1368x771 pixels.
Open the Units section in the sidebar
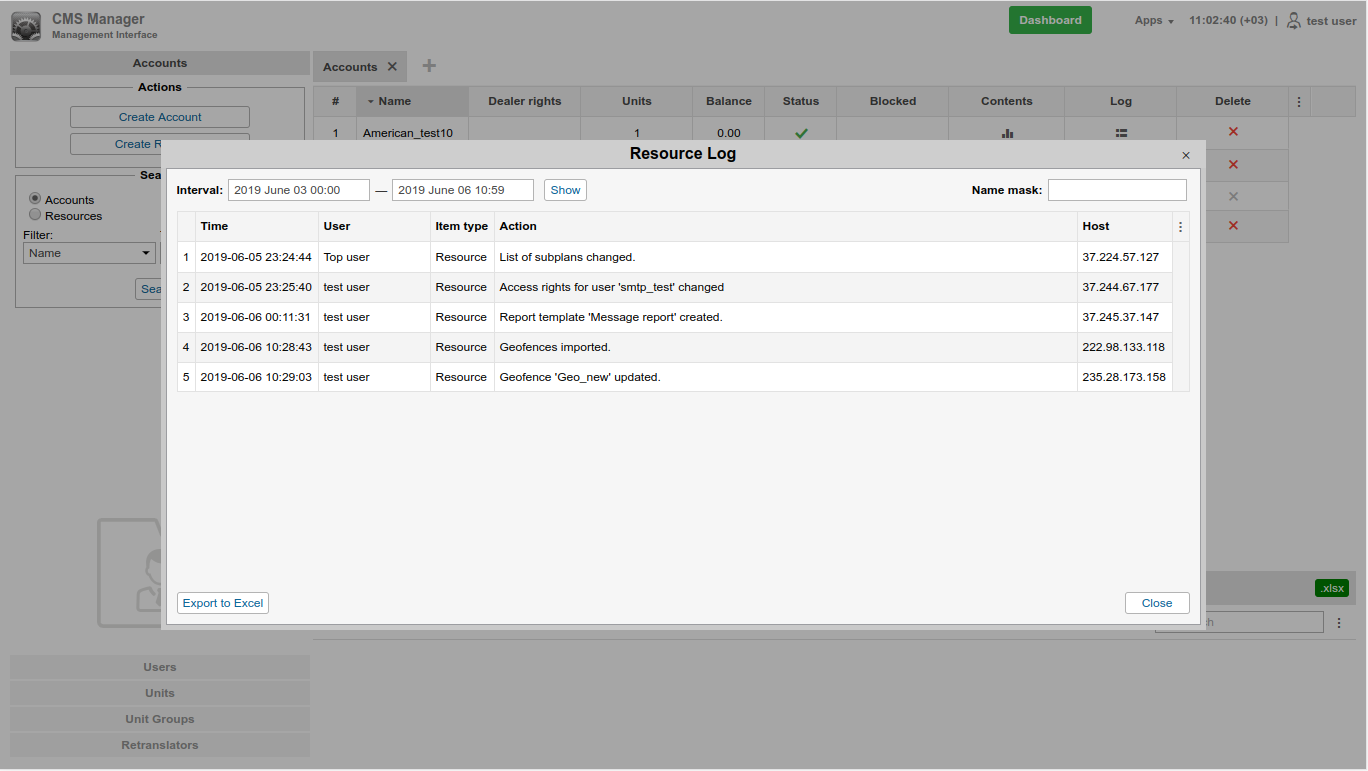point(159,693)
